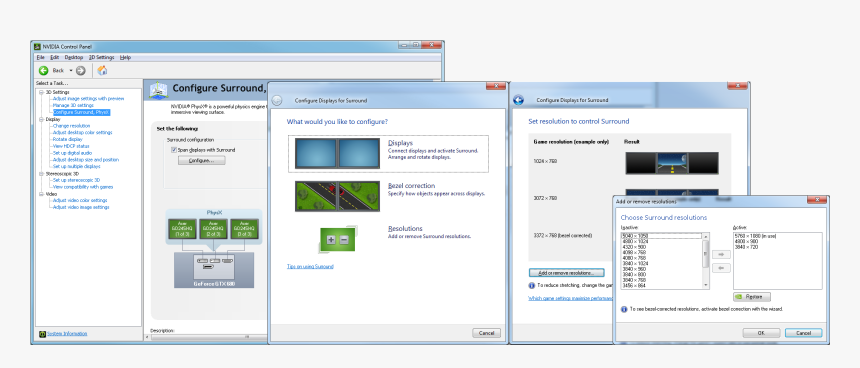Click the monitor labeled 2 of 3
Viewport: 860px width, 368px height.
coord(213,229)
